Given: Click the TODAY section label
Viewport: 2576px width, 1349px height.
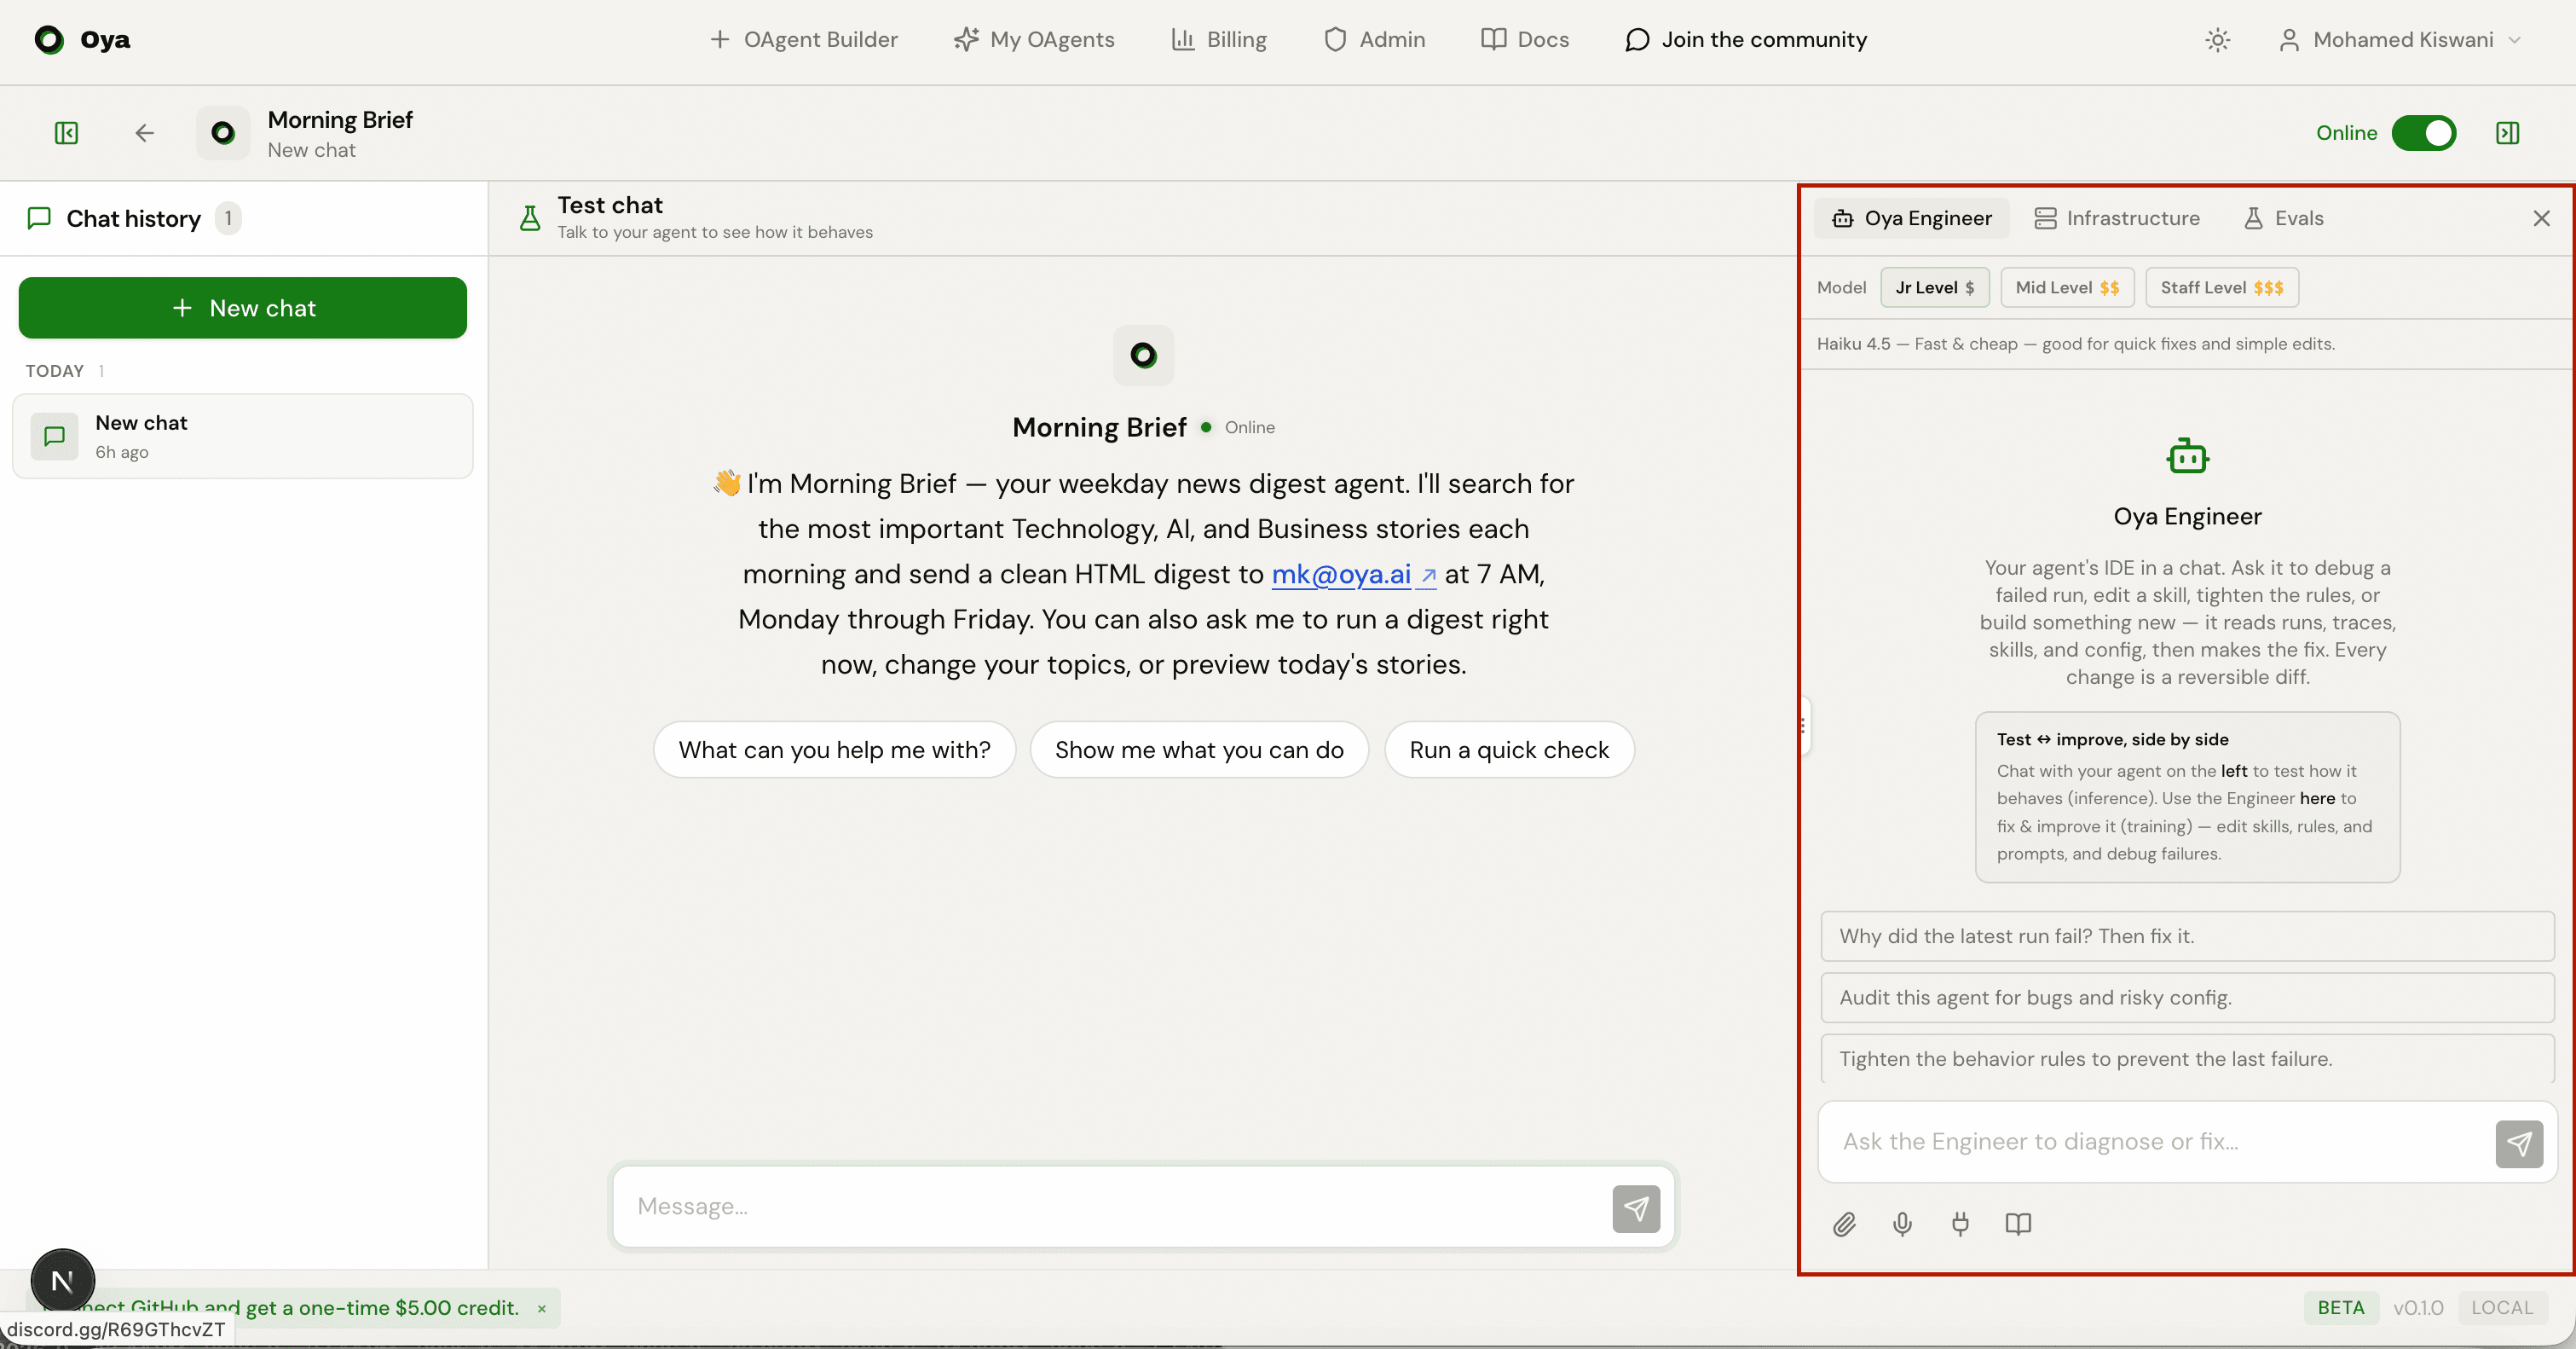Looking at the screenshot, I should pyautogui.click(x=55, y=371).
